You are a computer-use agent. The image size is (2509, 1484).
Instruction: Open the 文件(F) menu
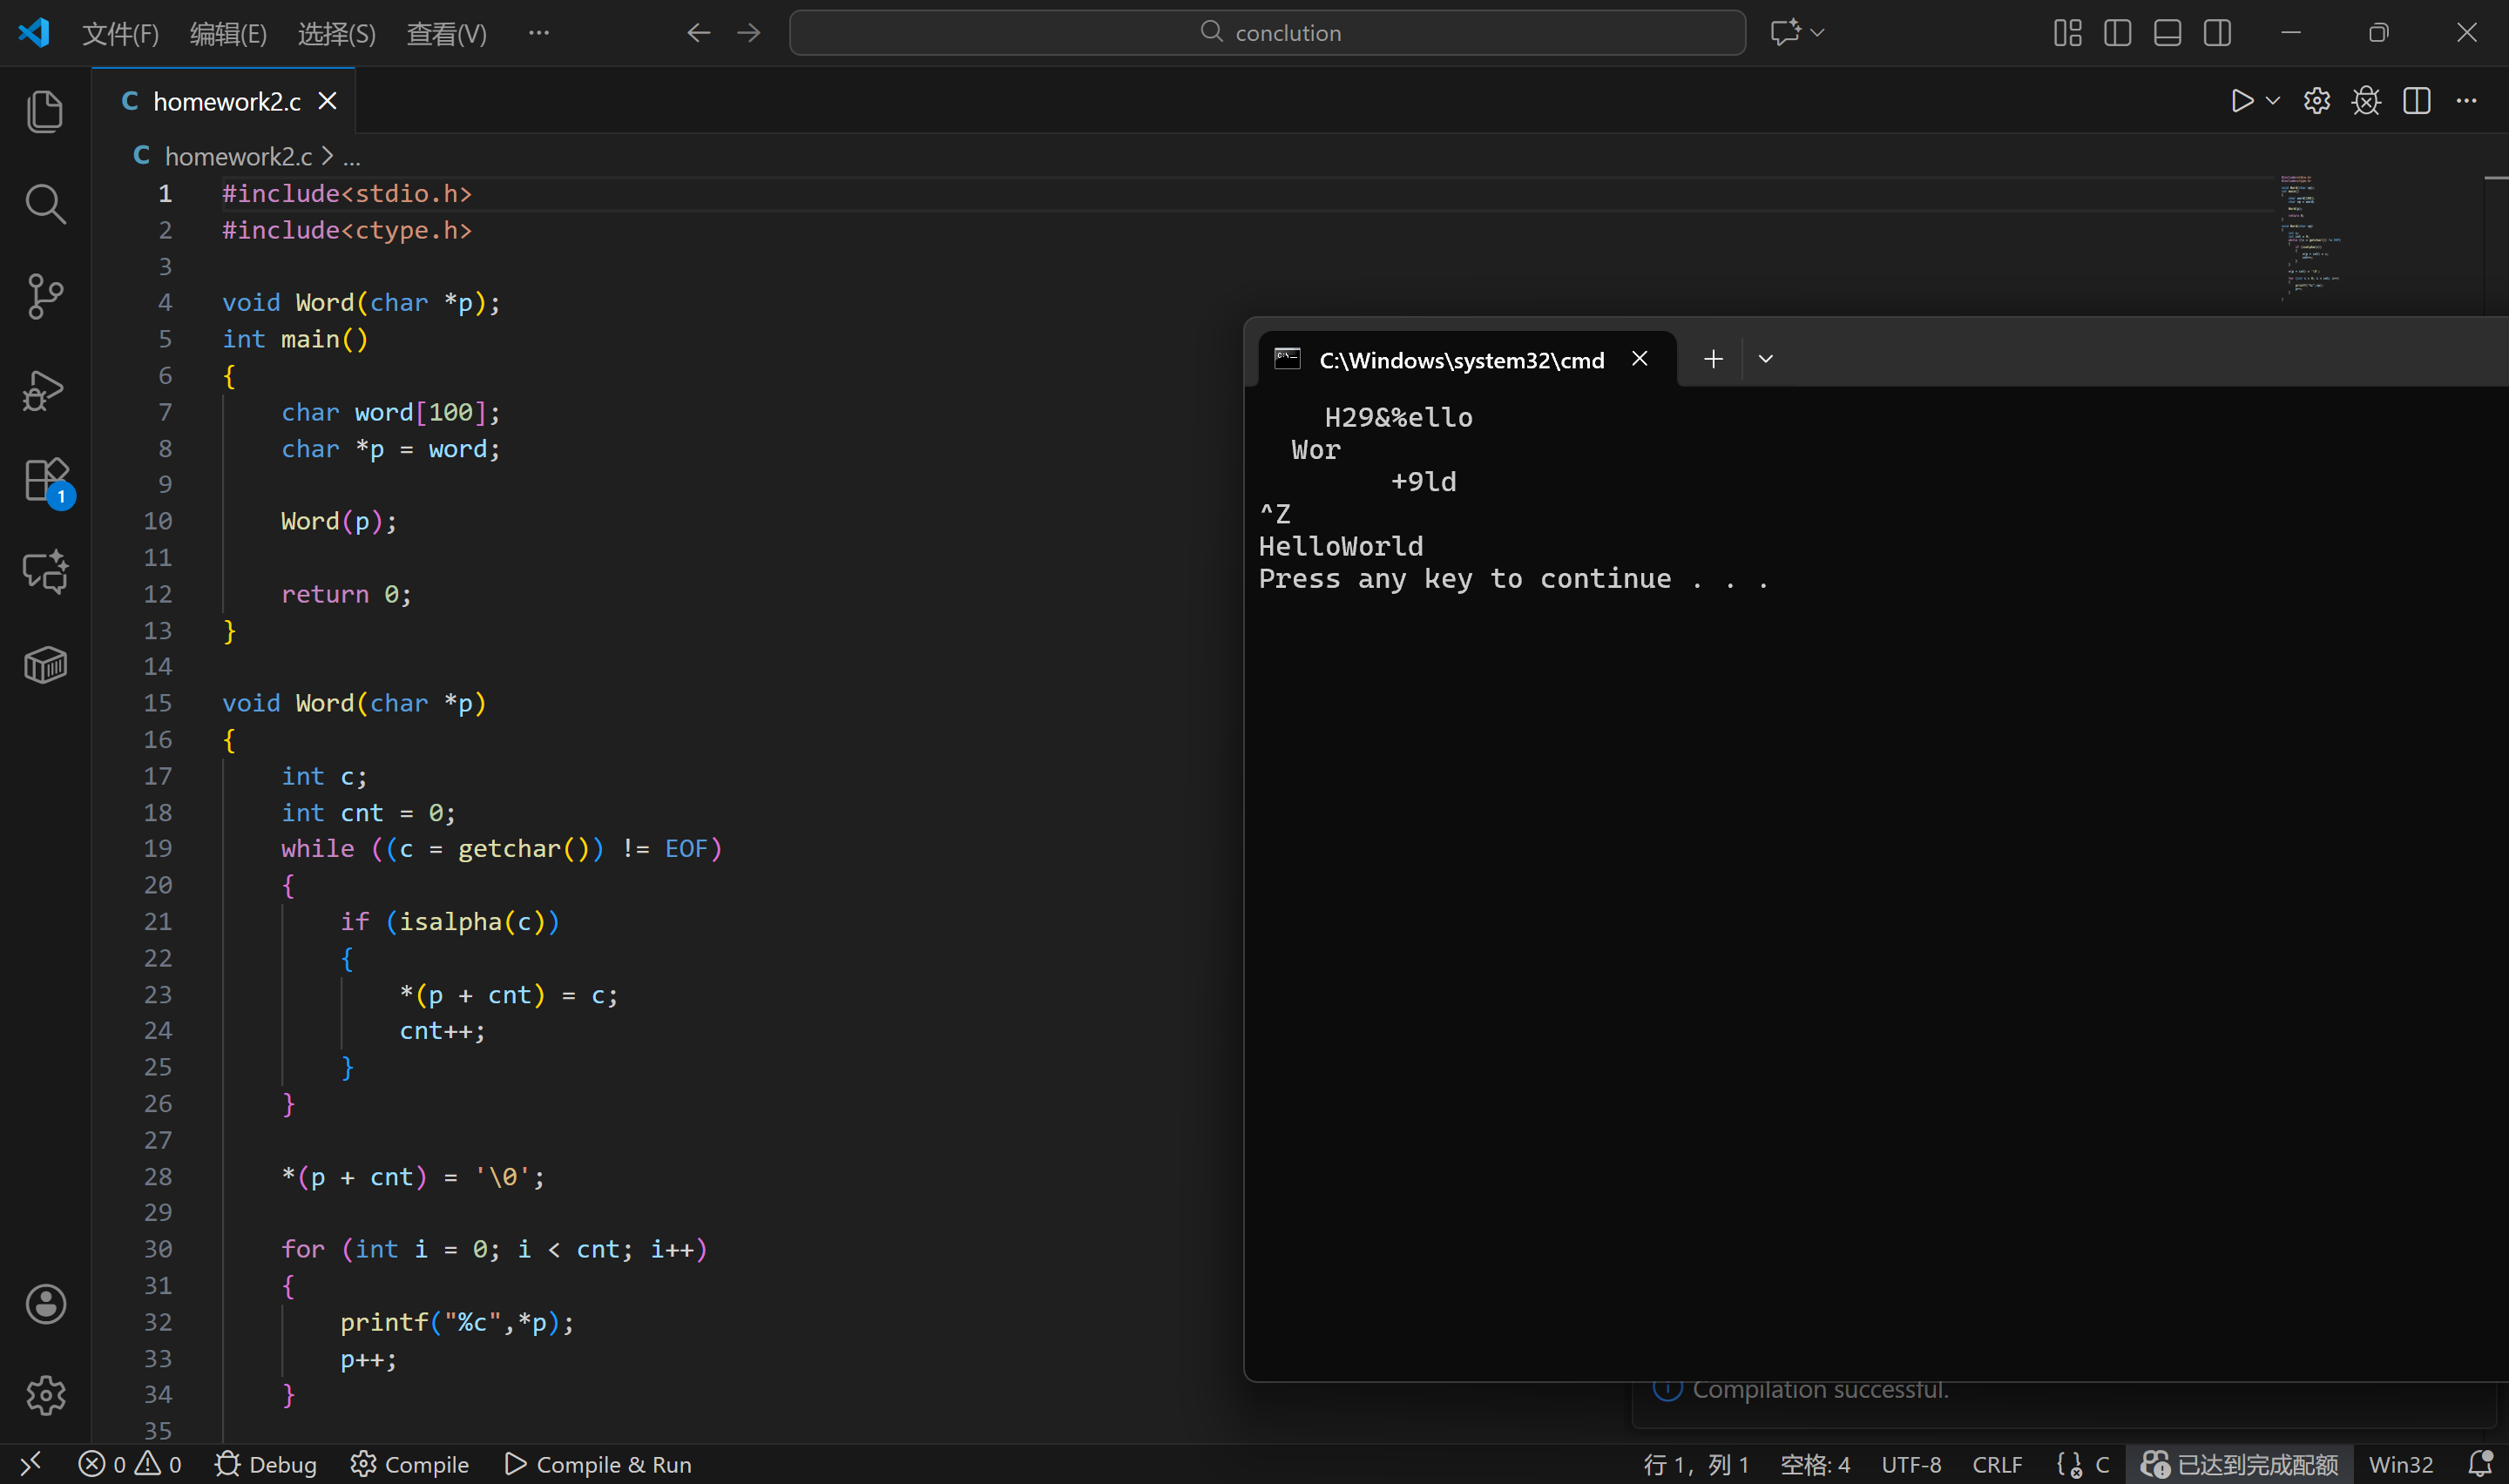coord(120,34)
